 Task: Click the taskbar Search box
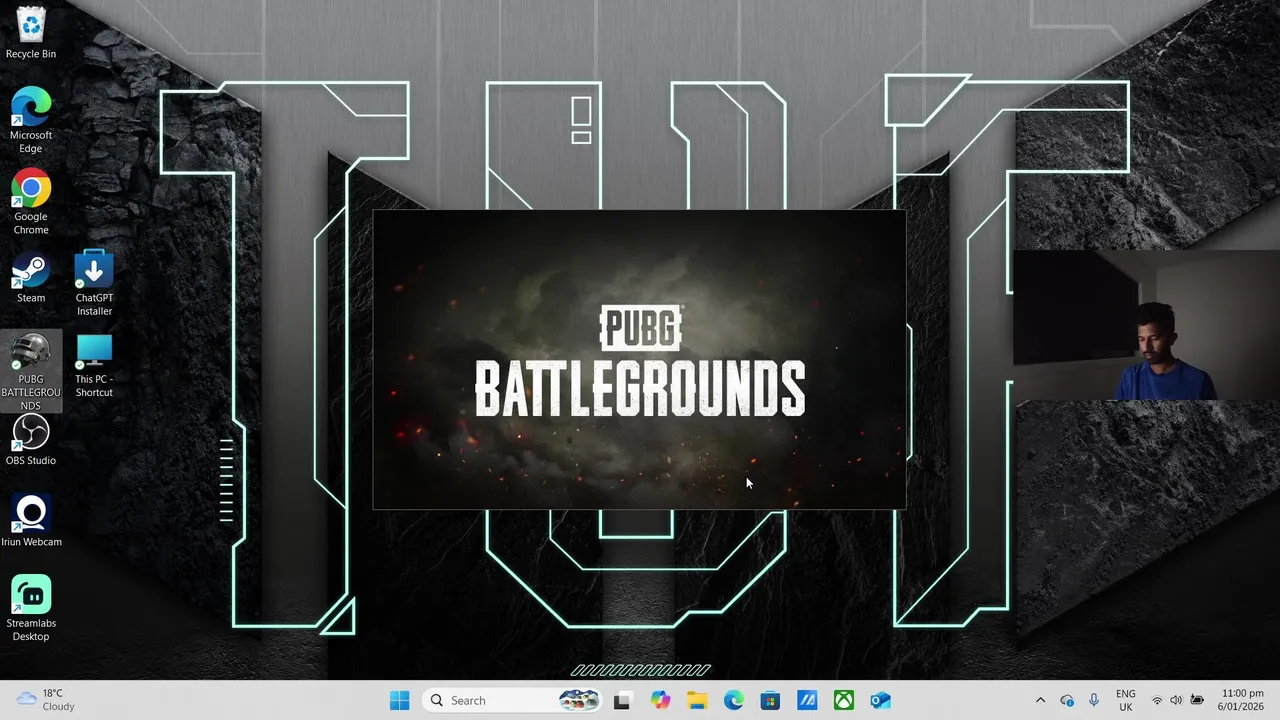pyautogui.click(x=514, y=700)
